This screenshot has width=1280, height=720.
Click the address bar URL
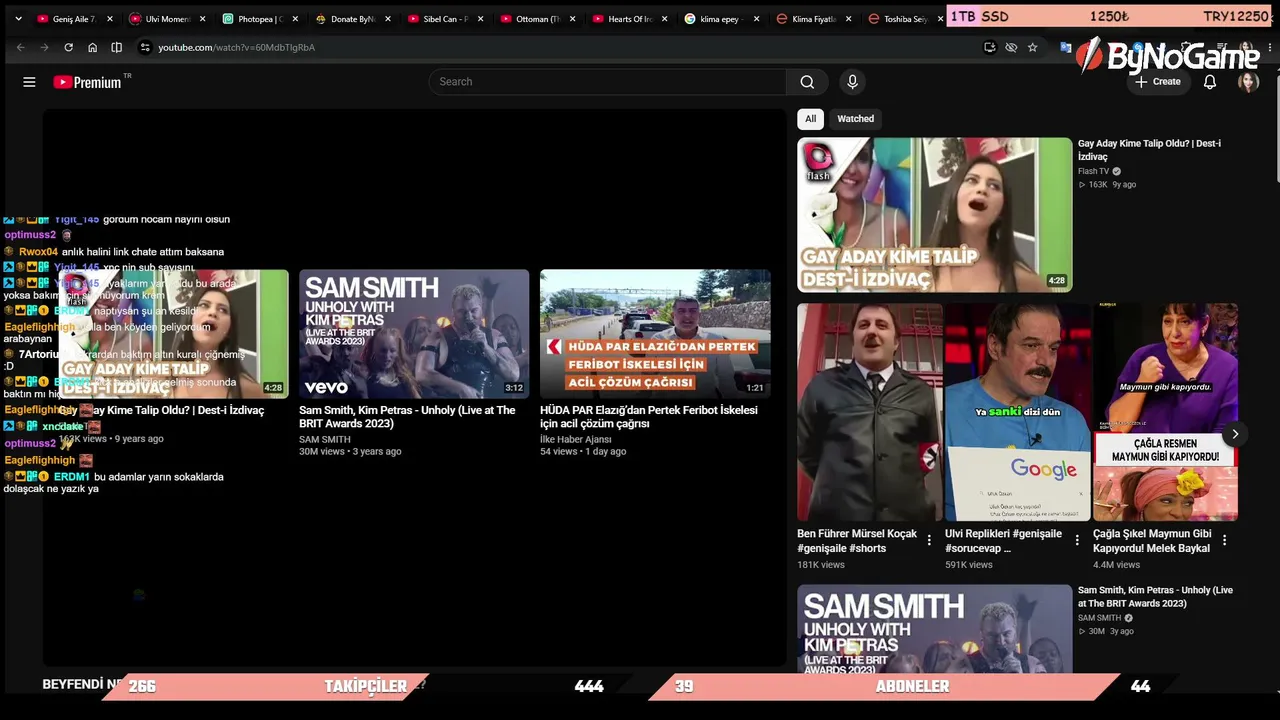coord(236,47)
